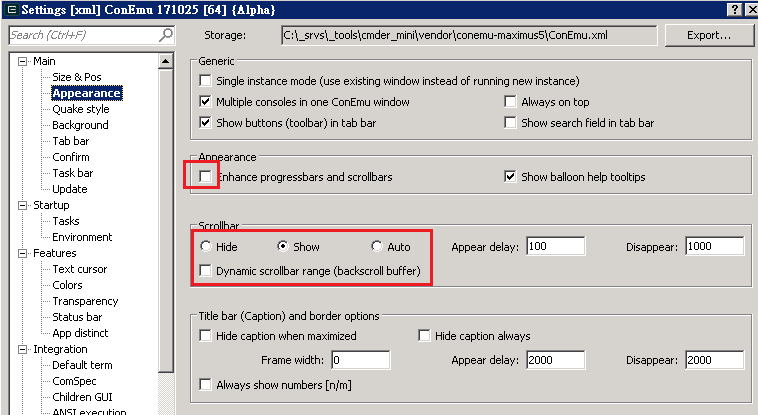The width and height of the screenshot is (758, 415).
Task: Enable Always show numbers [n/m]
Action: pyautogui.click(x=205, y=385)
